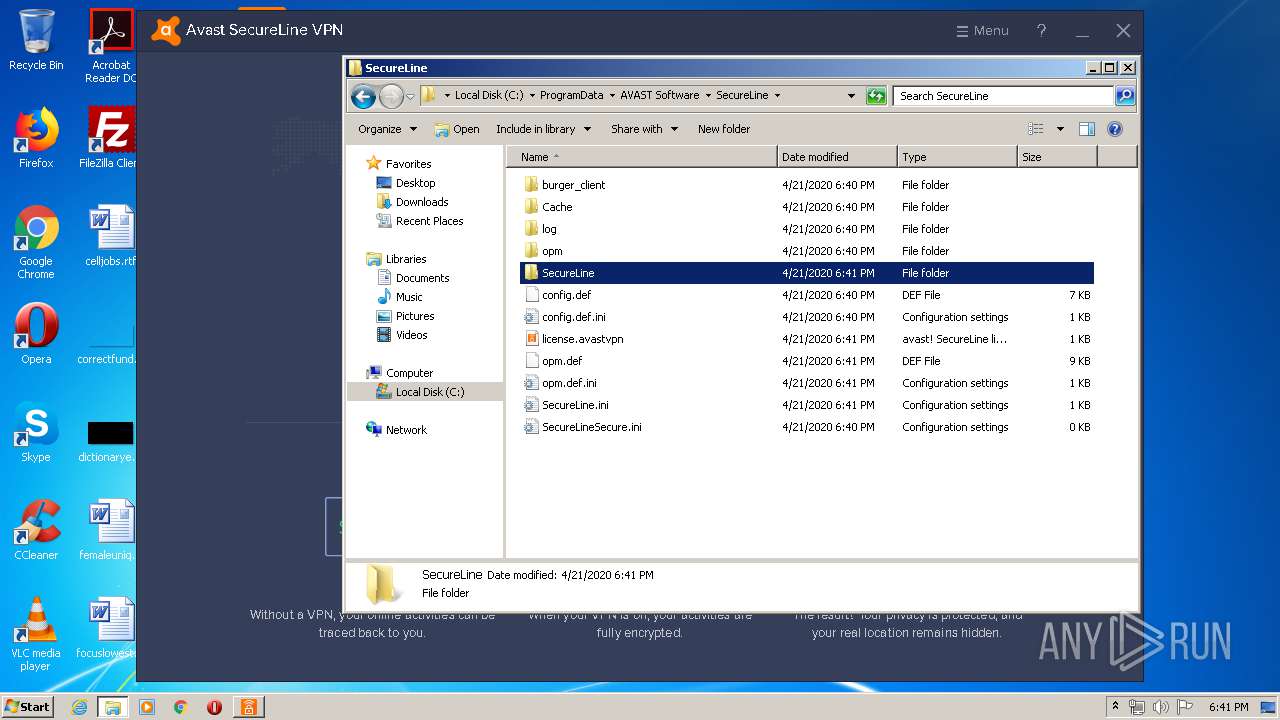Sort by the Name column header

point(642,157)
